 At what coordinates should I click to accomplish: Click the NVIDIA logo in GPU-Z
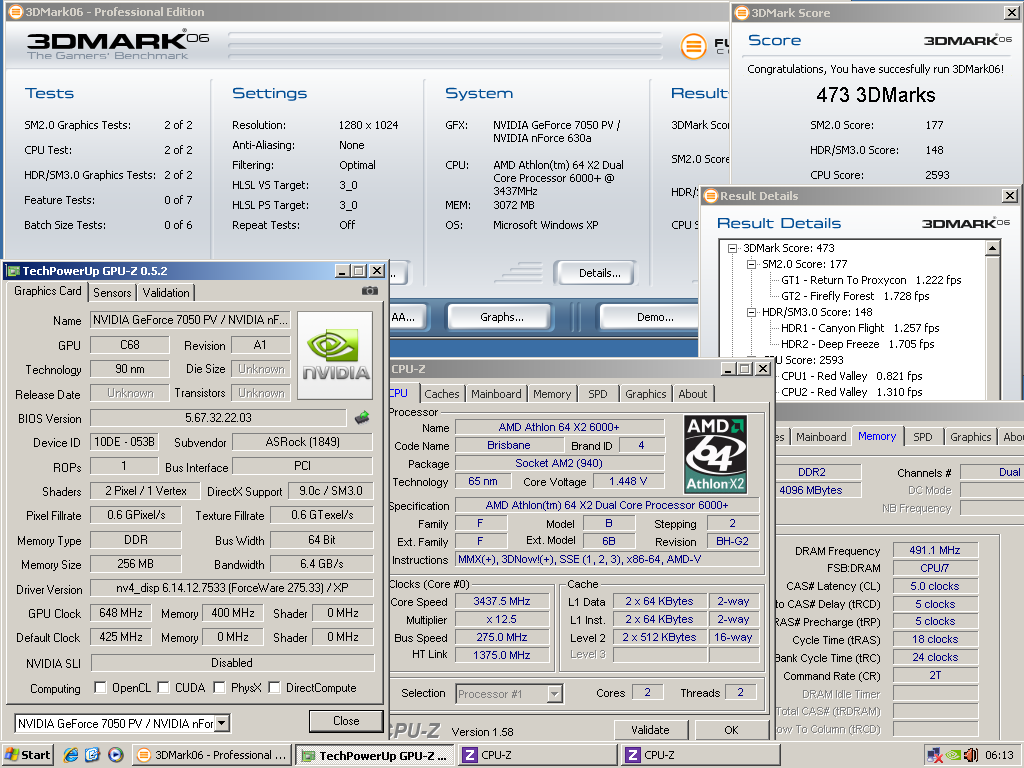(x=335, y=355)
